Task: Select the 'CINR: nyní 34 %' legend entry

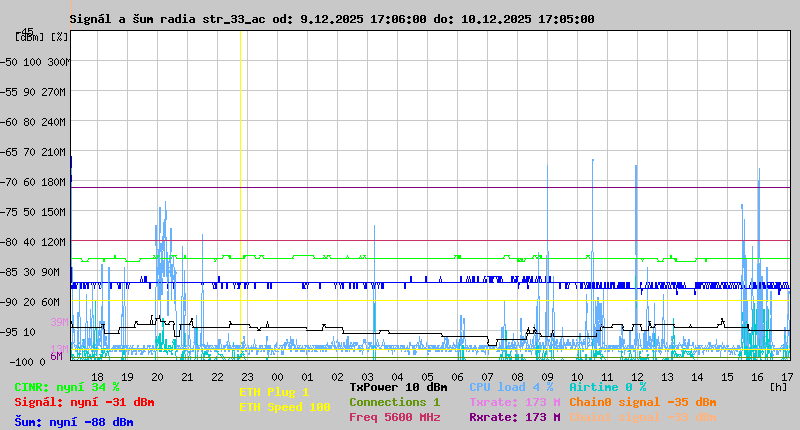Action: 67,388
